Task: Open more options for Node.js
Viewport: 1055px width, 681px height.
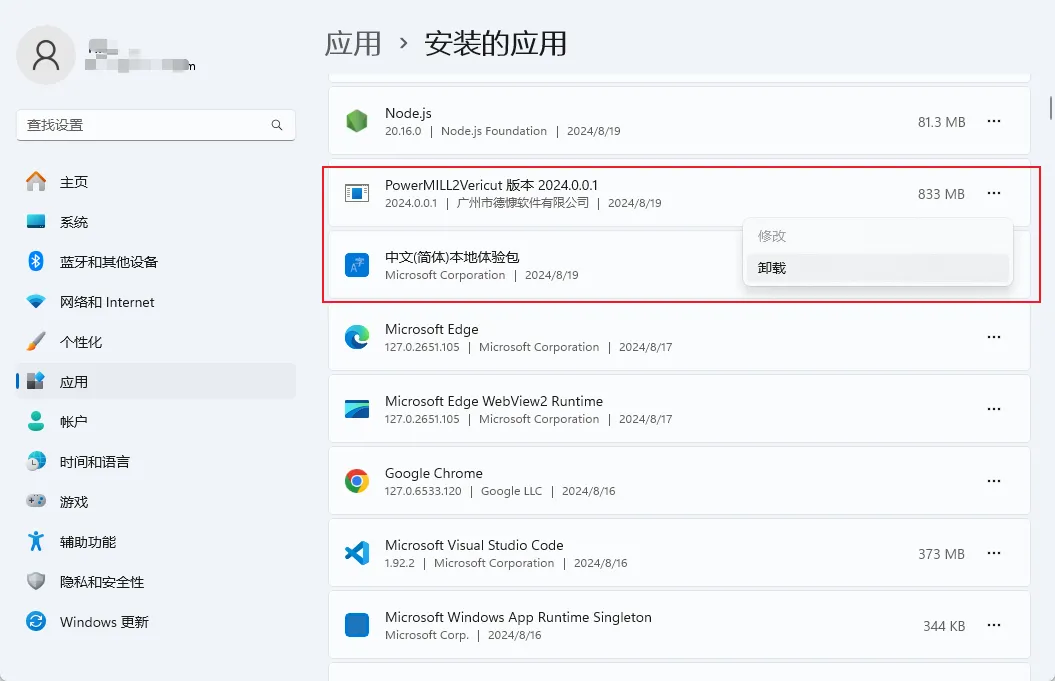Action: click(x=994, y=121)
